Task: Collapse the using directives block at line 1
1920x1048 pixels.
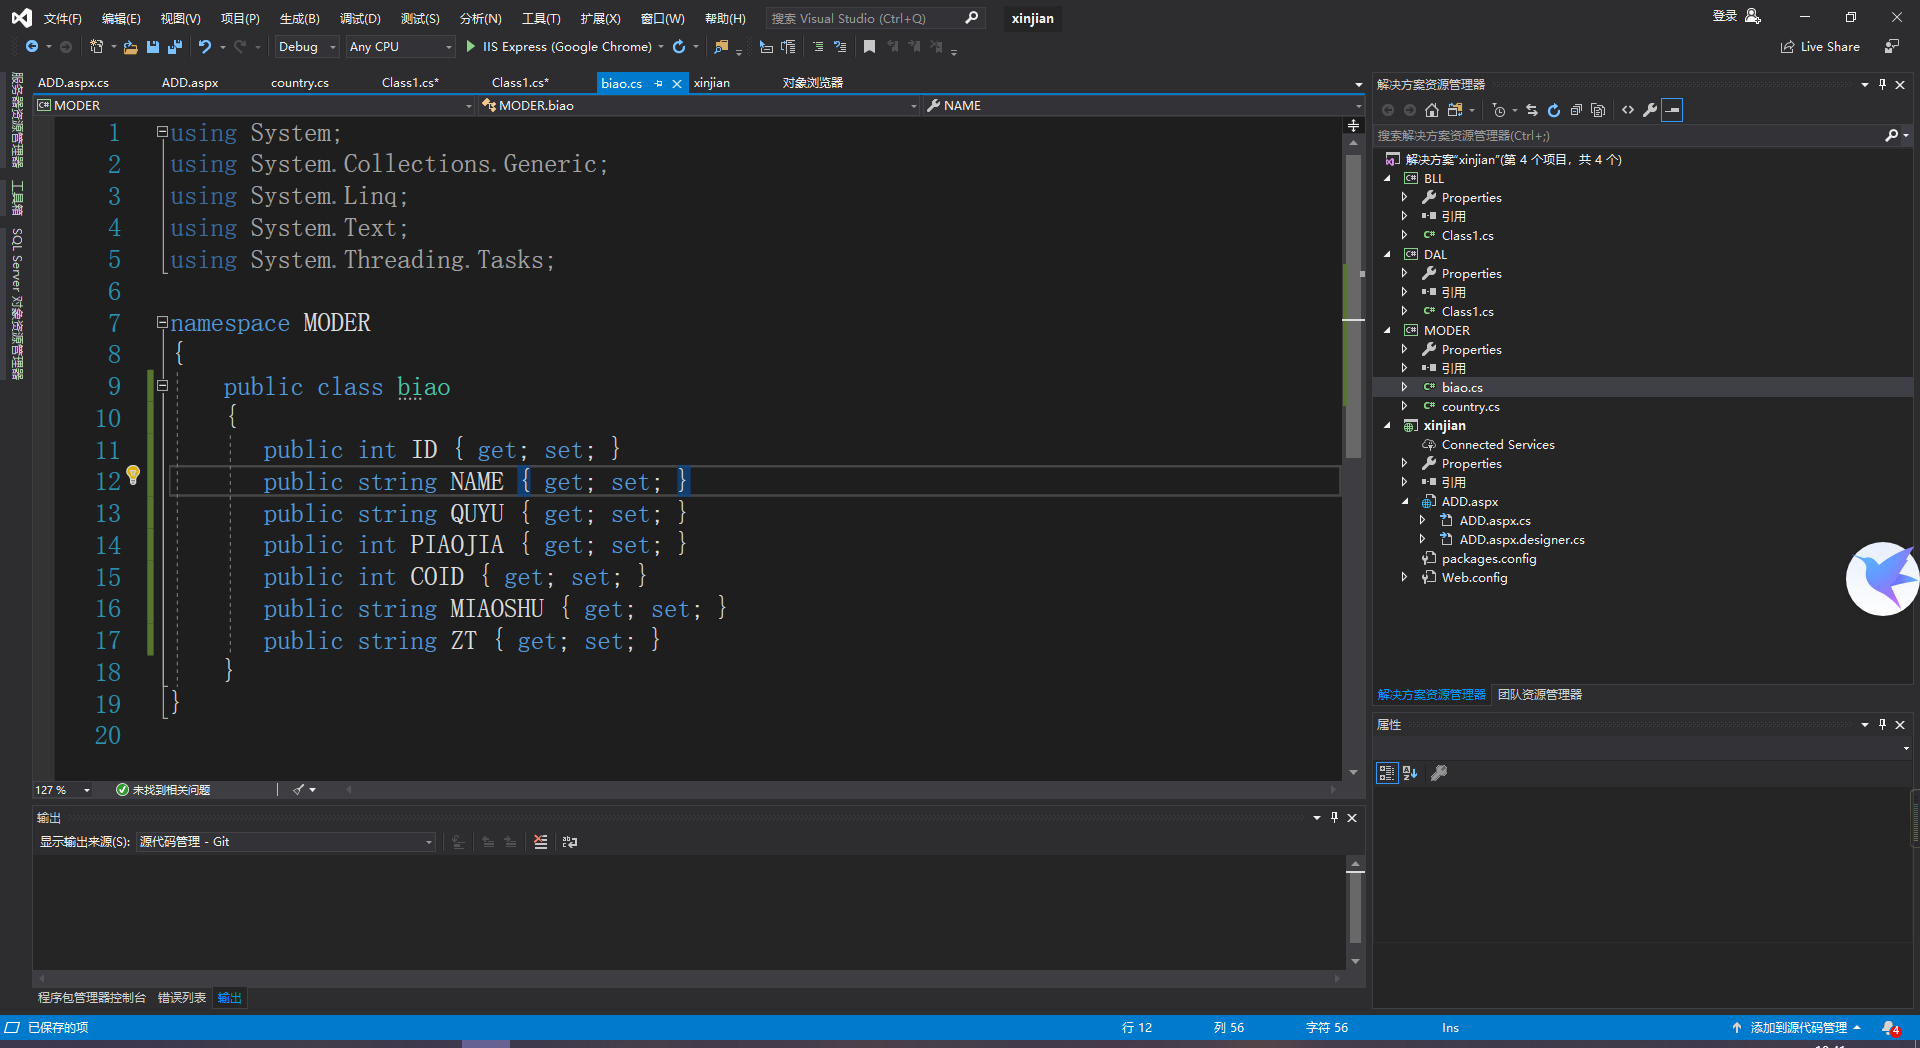Action: (x=162, y=132)
